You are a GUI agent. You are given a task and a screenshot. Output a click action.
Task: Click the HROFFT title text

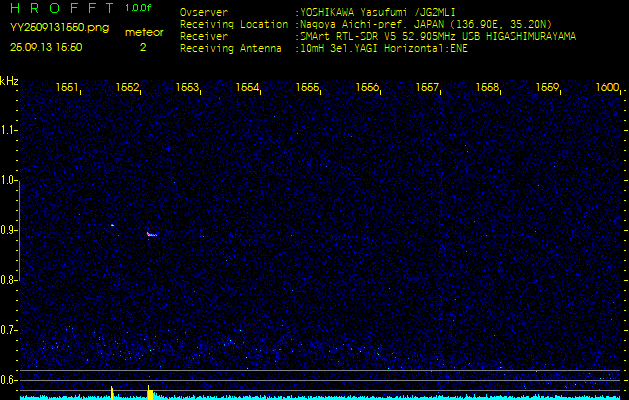click(63, 8)
